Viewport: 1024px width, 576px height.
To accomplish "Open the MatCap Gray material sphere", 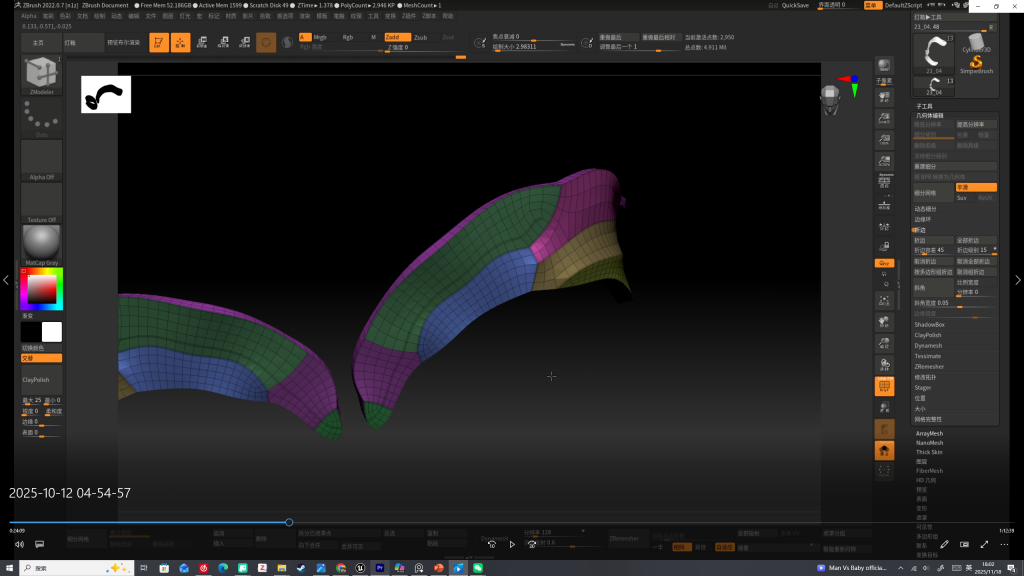I will click(41, 243).
